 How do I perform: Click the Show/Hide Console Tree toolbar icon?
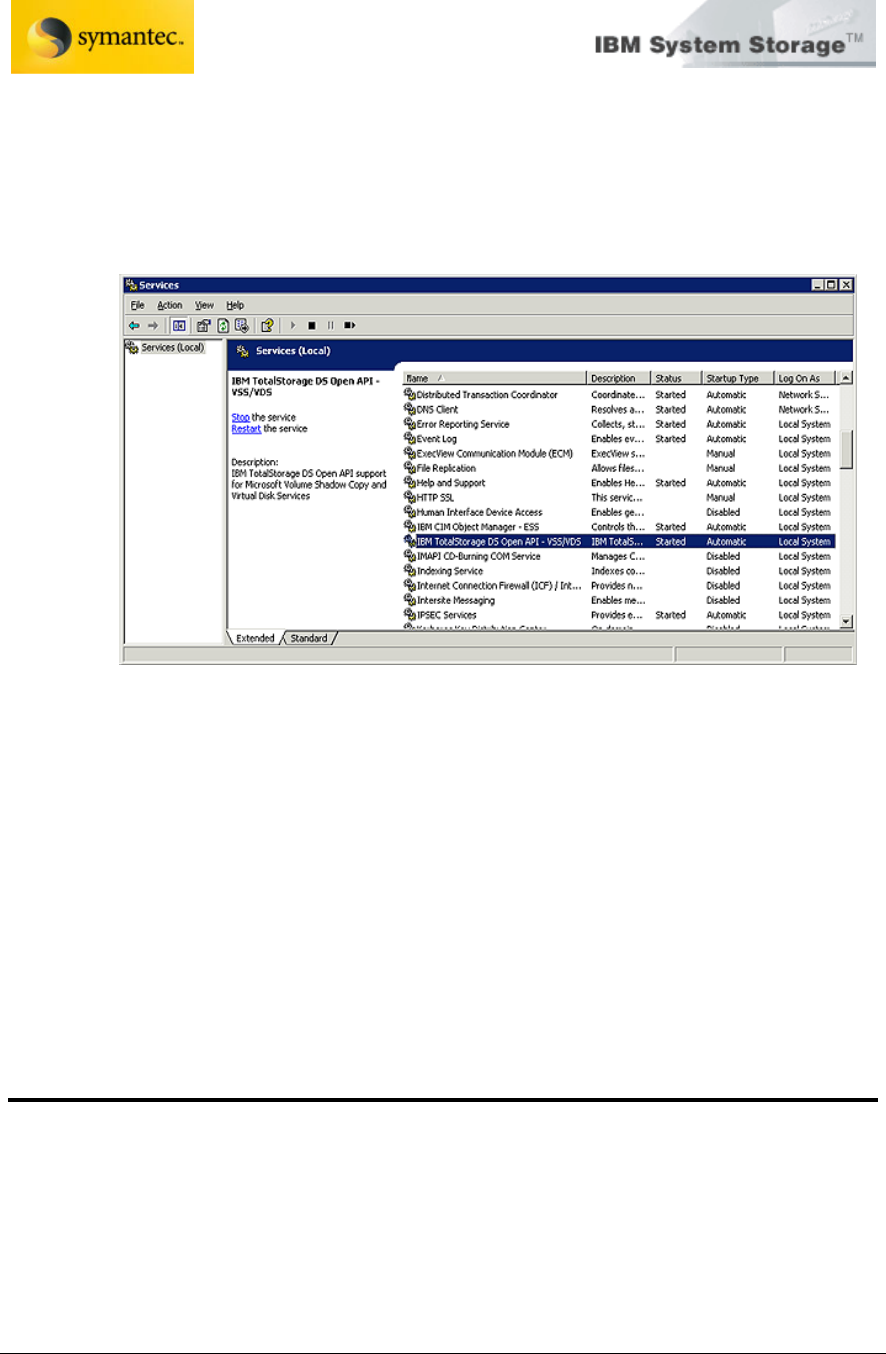[x=178, y=325]
